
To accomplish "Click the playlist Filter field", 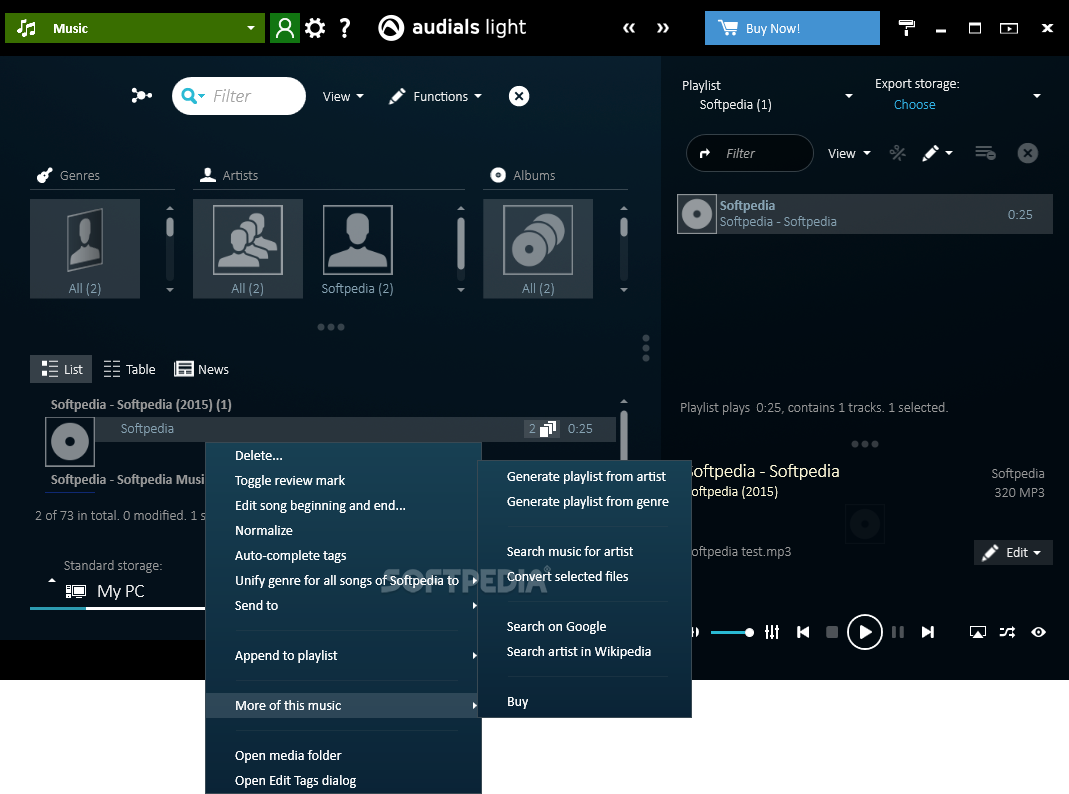I will (x=749, y=153).
